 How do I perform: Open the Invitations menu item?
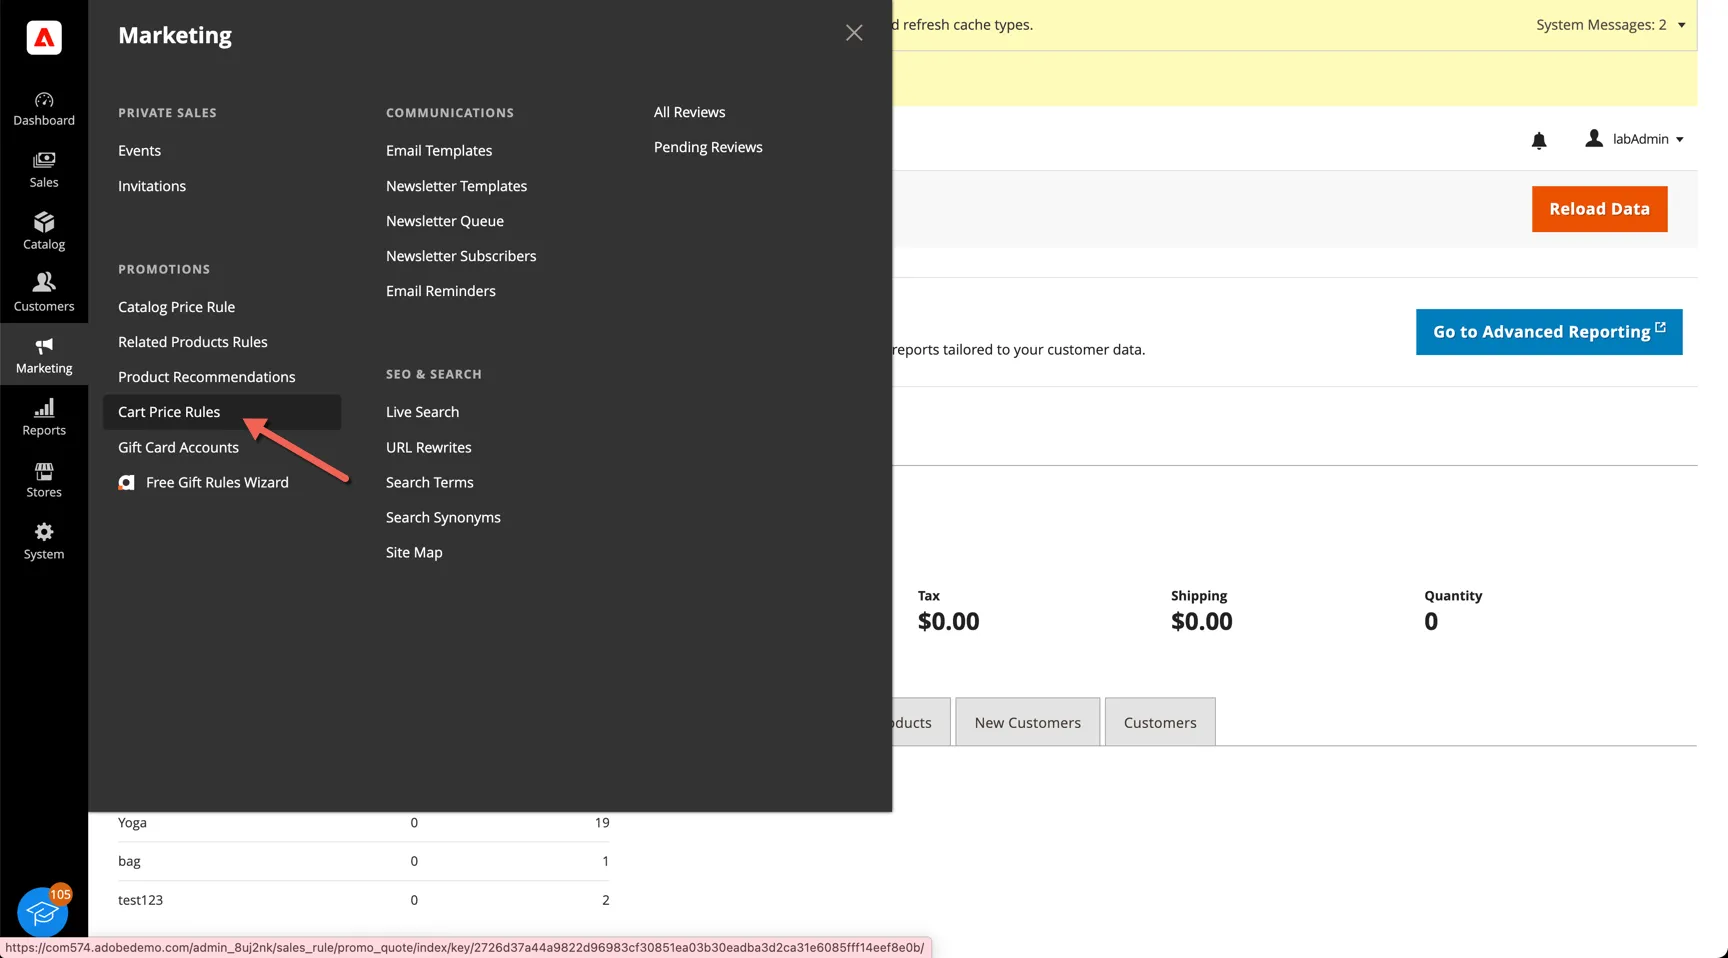(152, 186)
